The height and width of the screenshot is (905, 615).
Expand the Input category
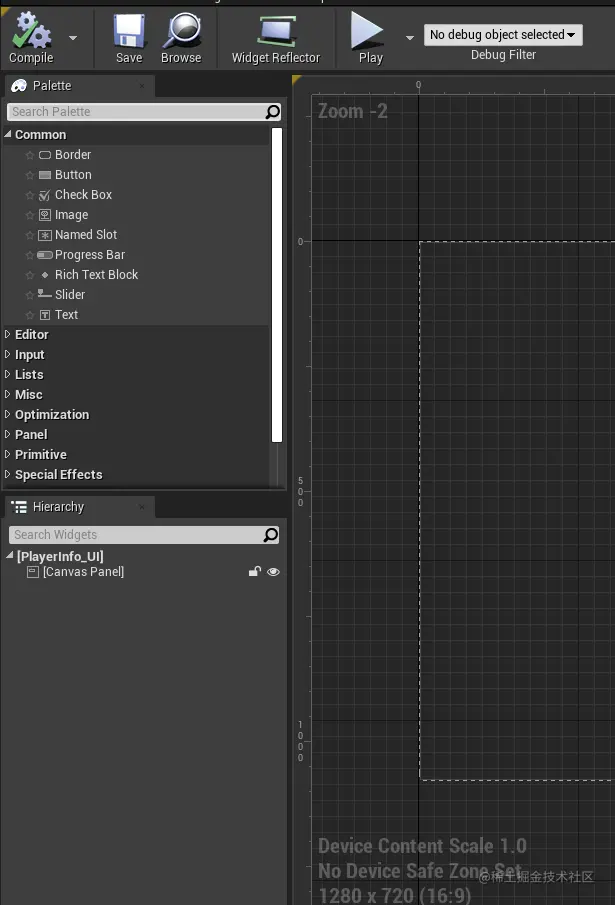[x=8, y=354]
